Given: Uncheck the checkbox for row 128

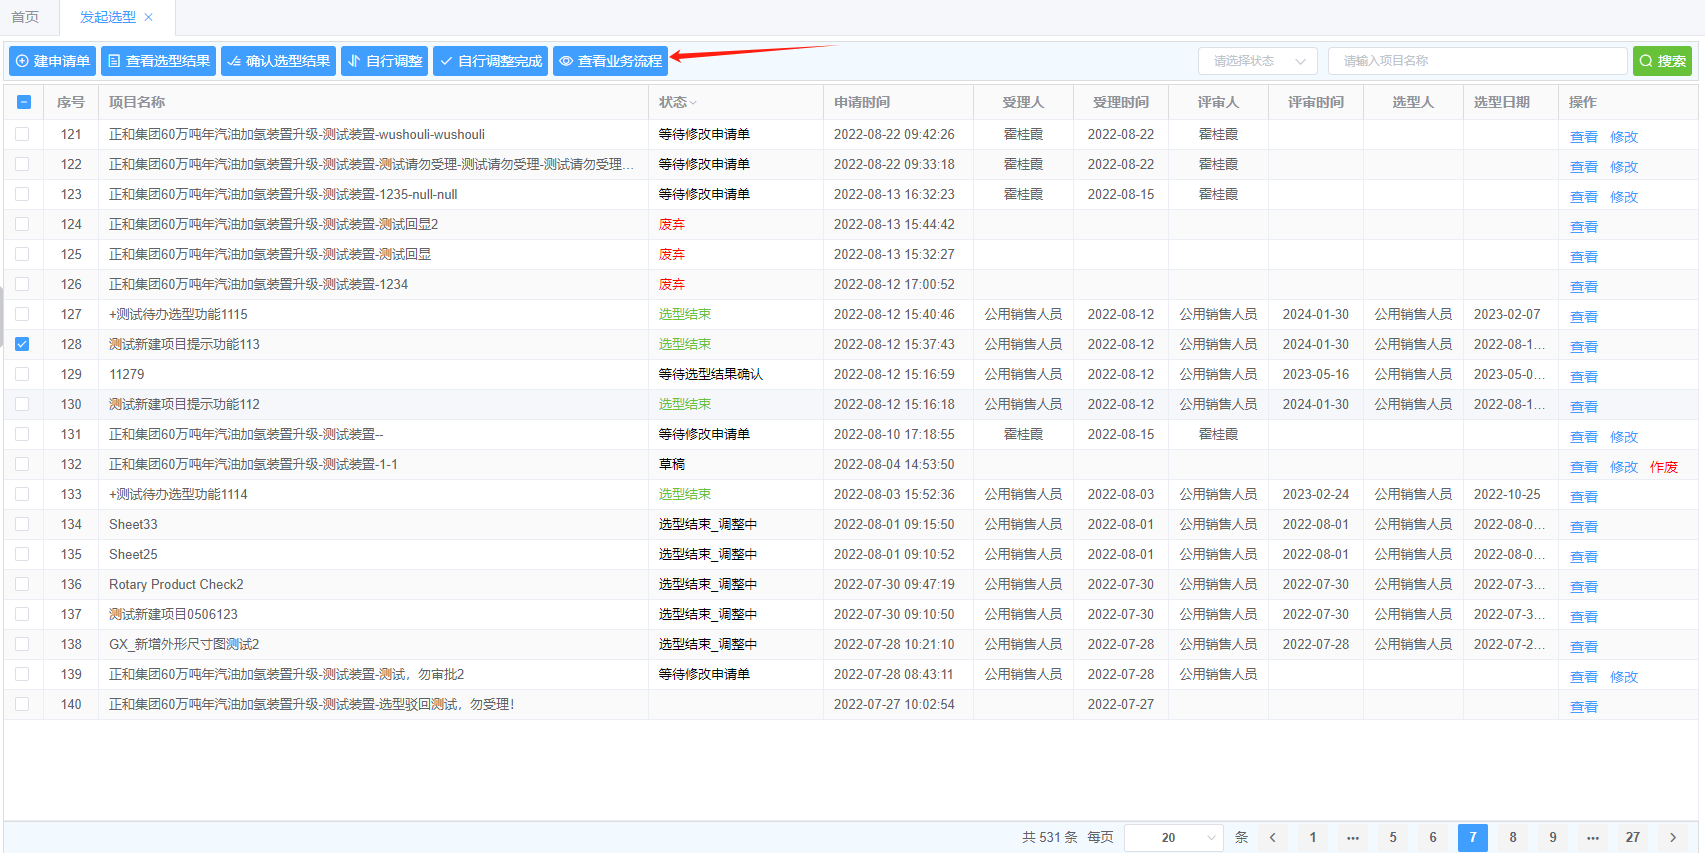Looking at the screenshot, I should (22, 344).
